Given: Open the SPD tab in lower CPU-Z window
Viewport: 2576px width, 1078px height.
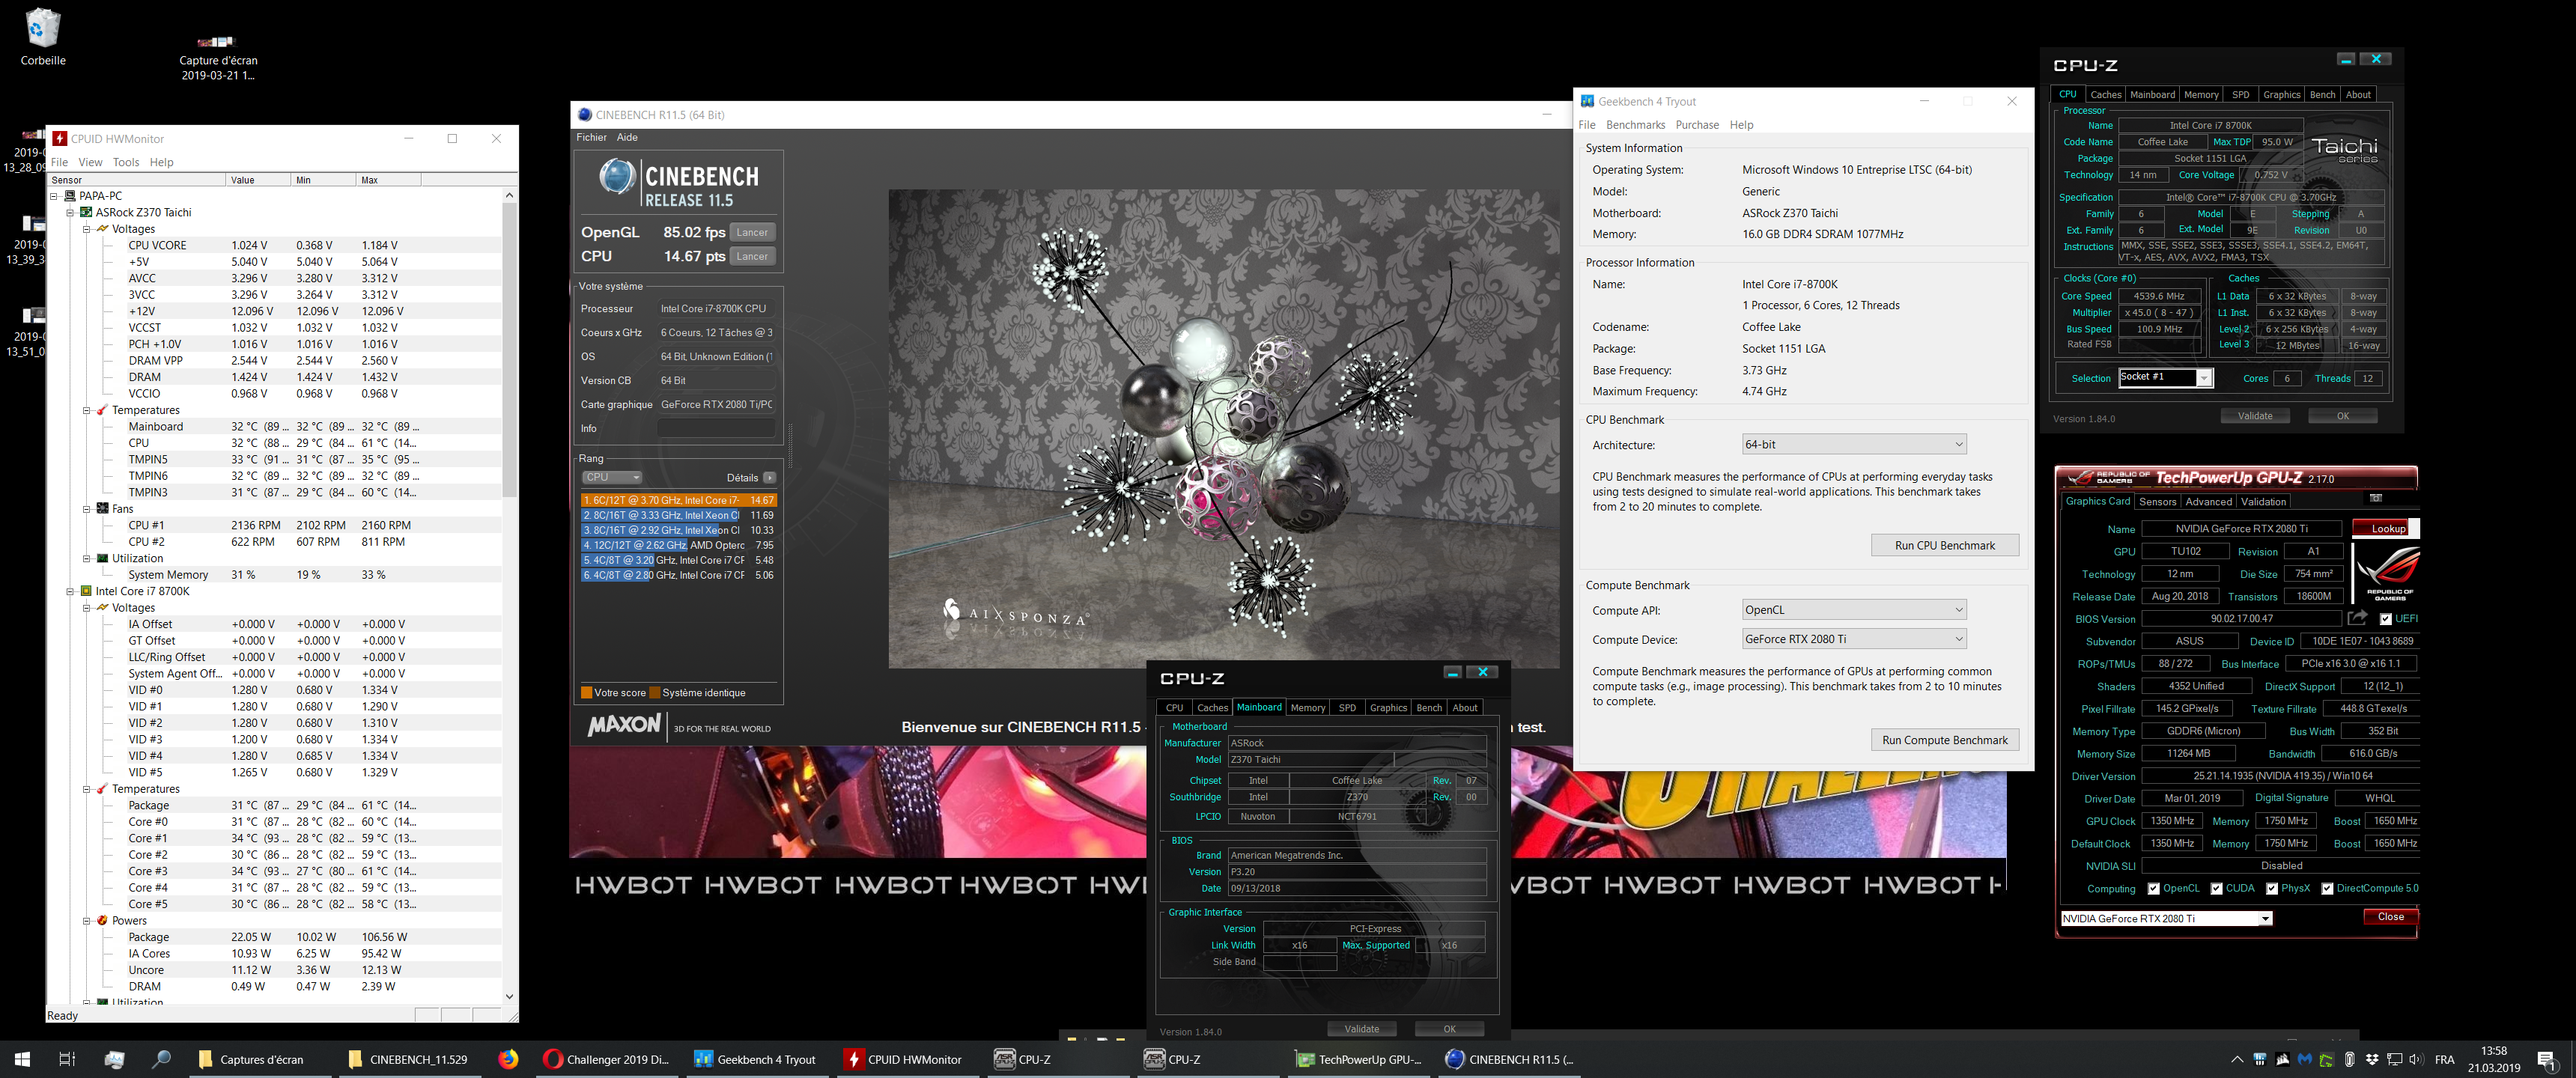Looking at the screenshot, I should [1347, 708].
